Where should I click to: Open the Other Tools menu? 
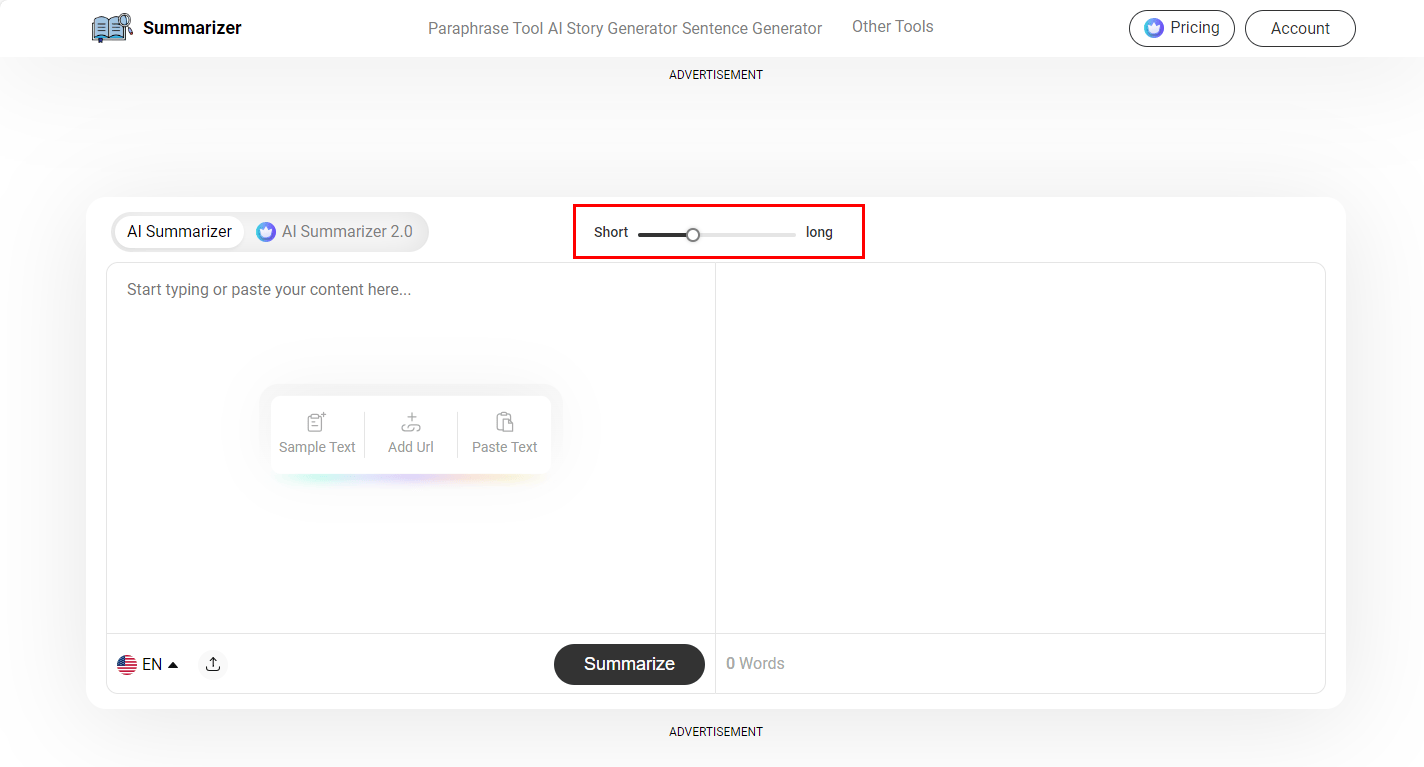coord(892,27)
